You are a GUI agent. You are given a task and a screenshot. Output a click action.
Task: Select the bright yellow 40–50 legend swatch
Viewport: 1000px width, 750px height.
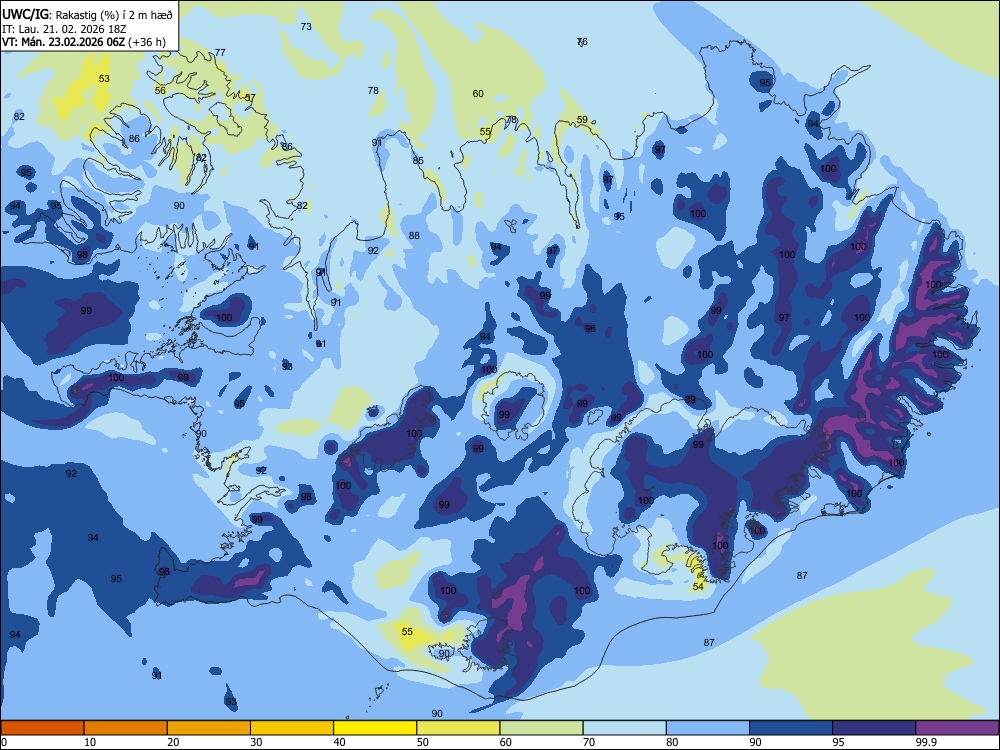tap(375, 728)
